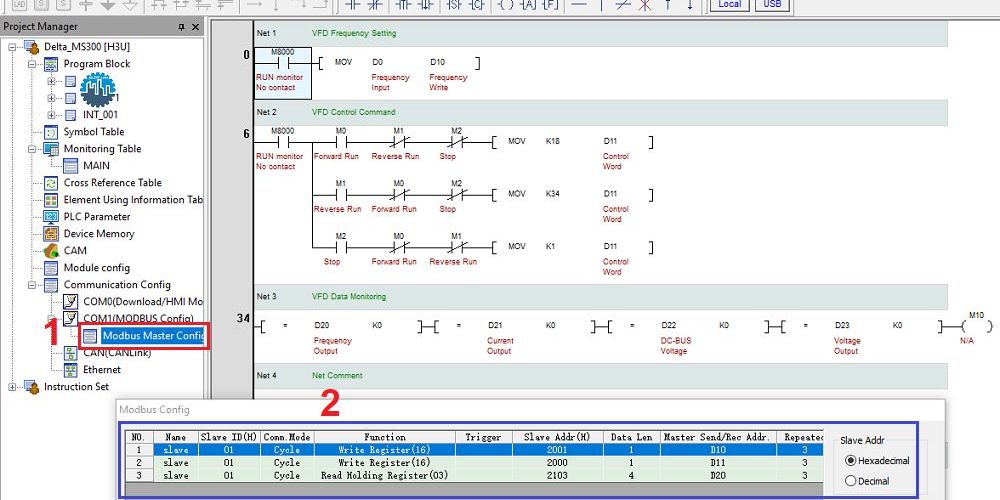Click the Element Using Information Table icon
The image size is (1000, 500).
(x=51, y=200)
